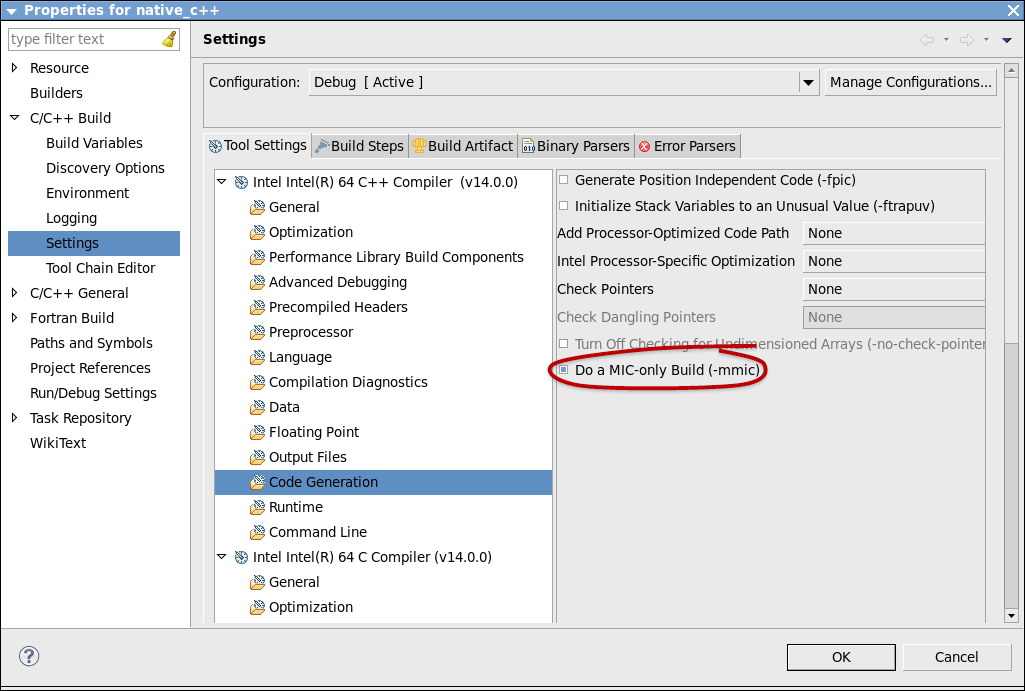The image size is (1025, 691).
Task: Click the Intel 64 C Compiler icon
Action: [241, 558]
